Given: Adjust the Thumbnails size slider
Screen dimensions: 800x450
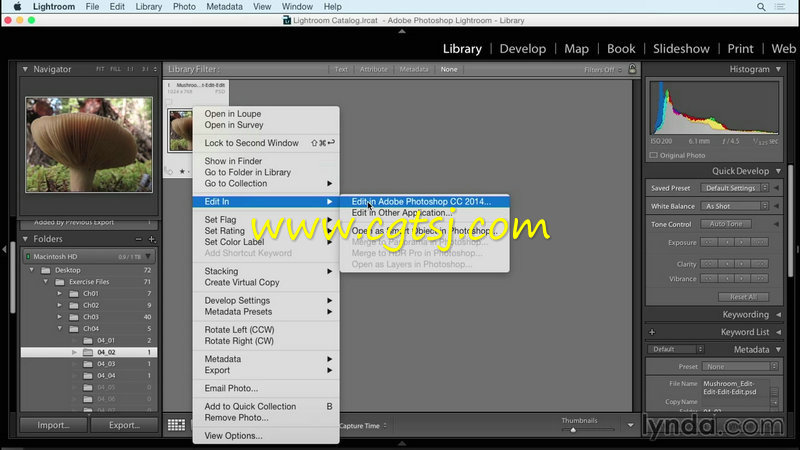Looking at the screenshot, I should pyautogui.click(x=573, y=430).
